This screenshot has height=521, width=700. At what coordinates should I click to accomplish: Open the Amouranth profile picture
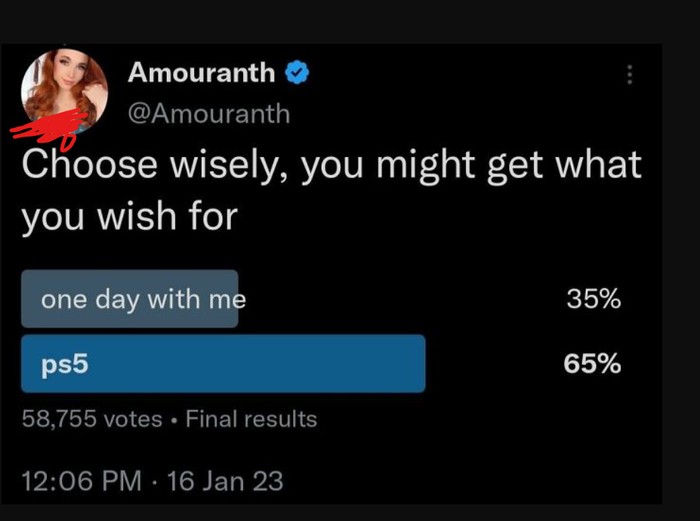point(66,87)
